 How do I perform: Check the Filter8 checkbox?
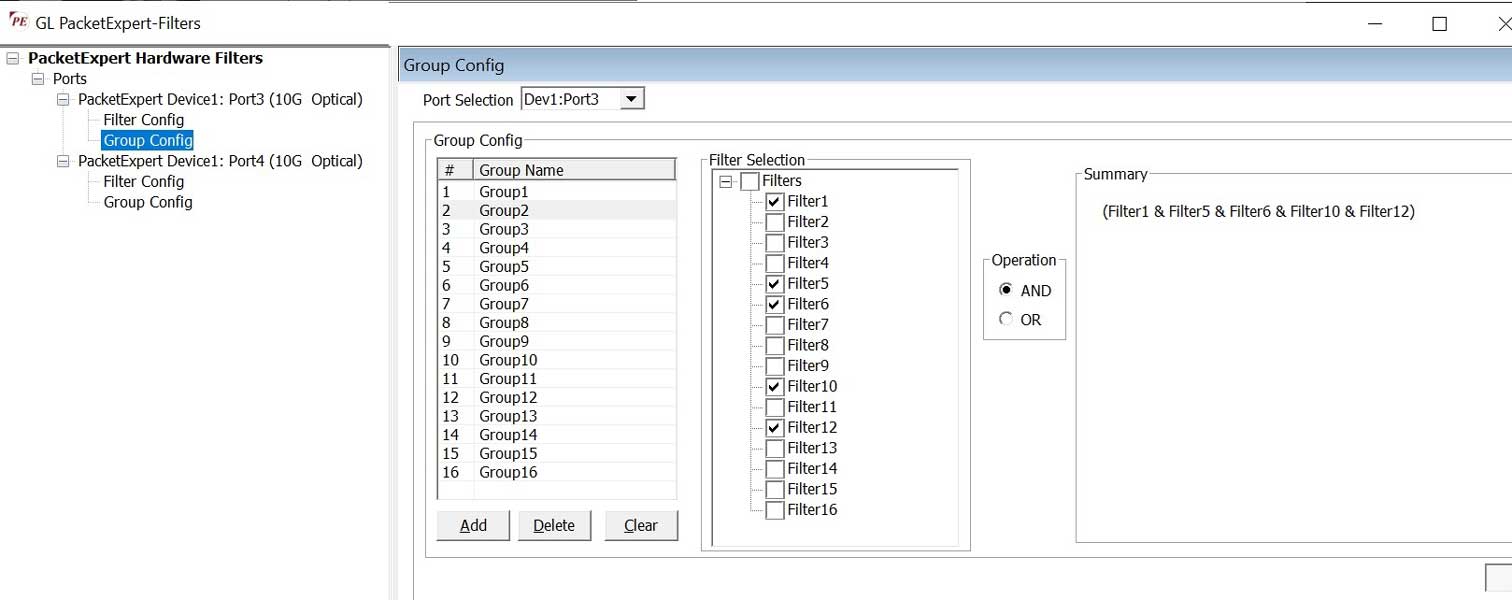point(775,345)
